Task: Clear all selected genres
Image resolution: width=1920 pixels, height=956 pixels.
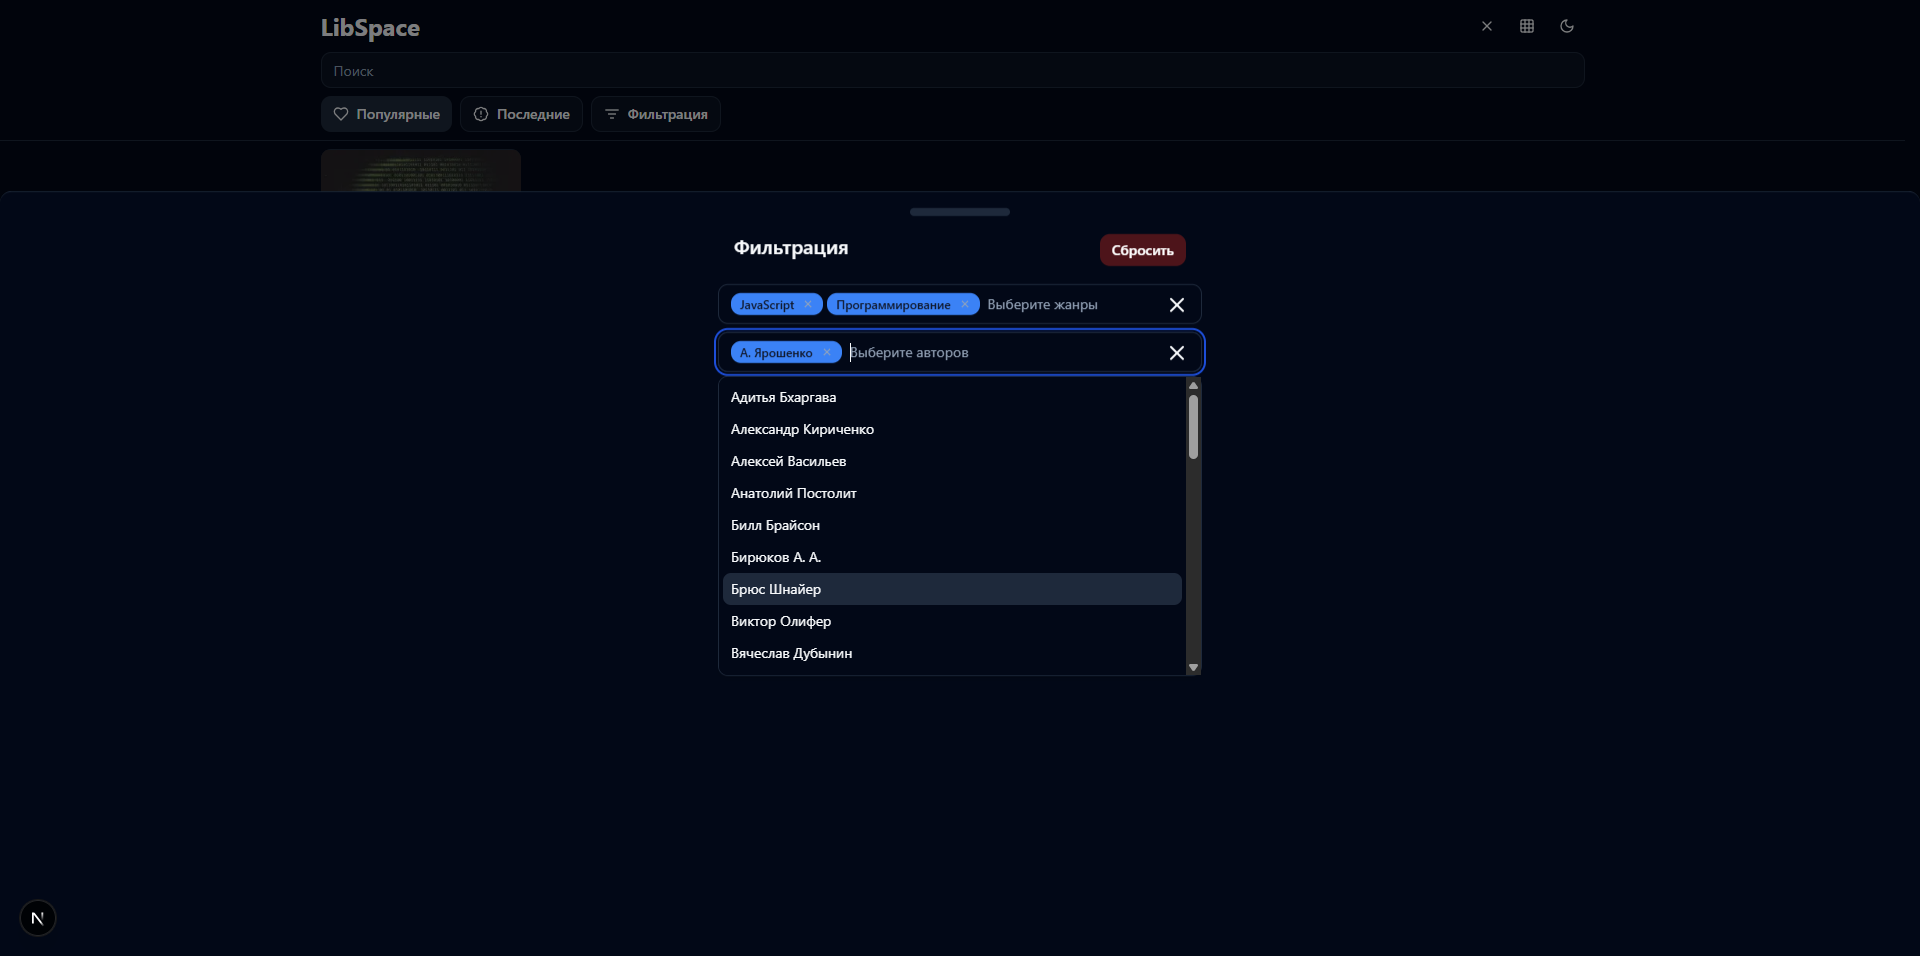Action: [x=1177, y=305]
